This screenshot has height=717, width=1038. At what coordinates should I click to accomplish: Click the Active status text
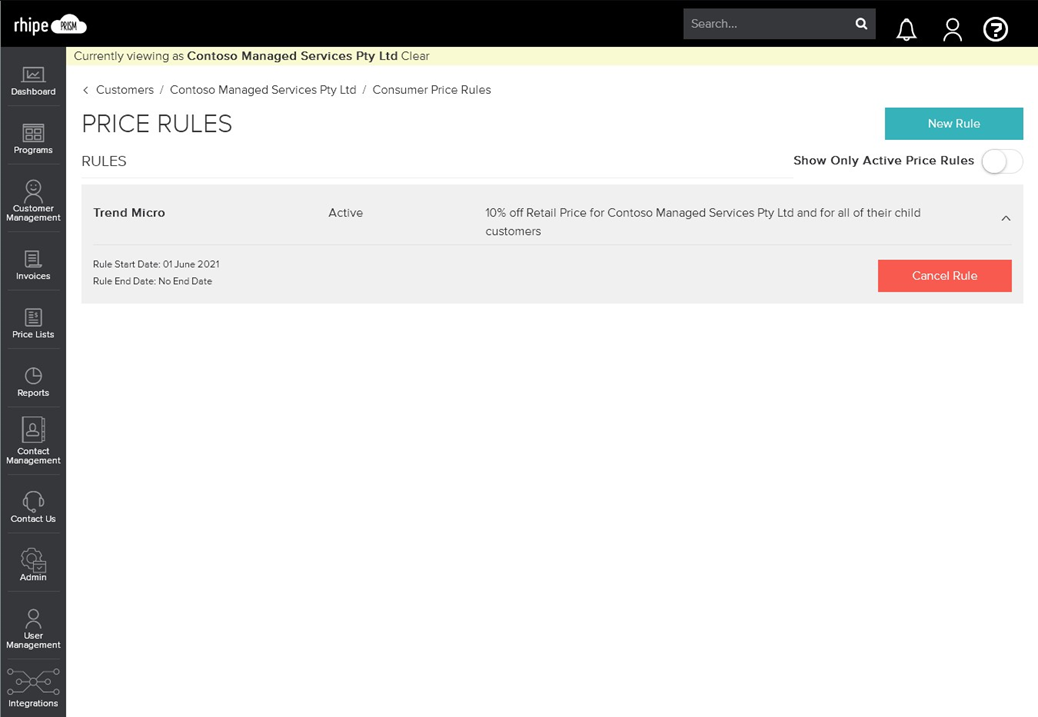pyautogui.click(x=346, y=213)
